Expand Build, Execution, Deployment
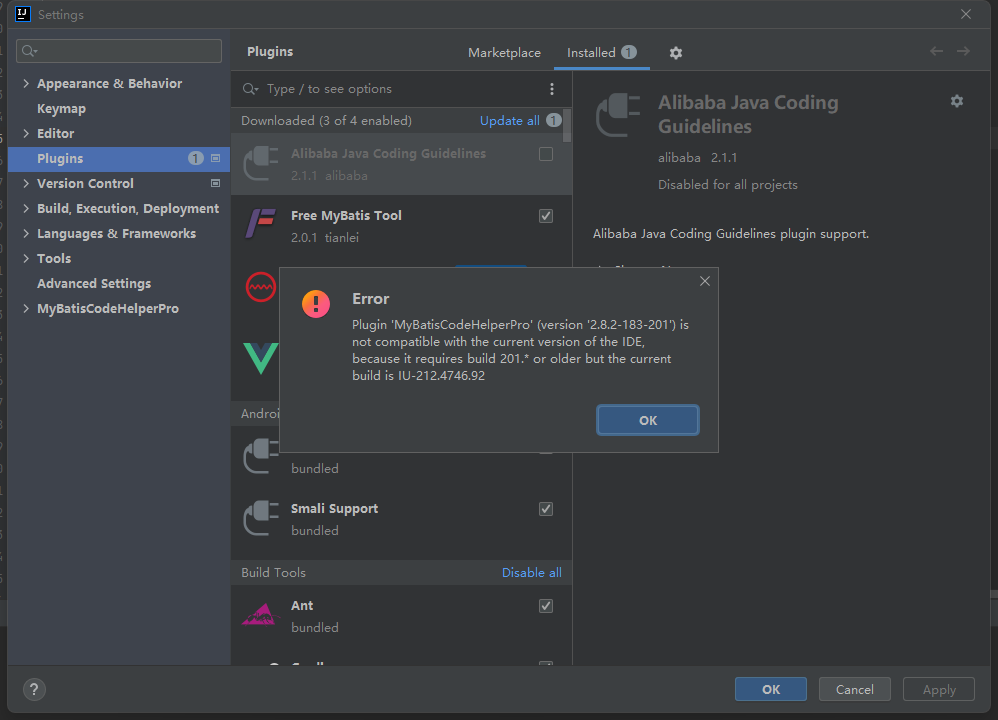Screen dimensions: 998x720 coord(26,208)
